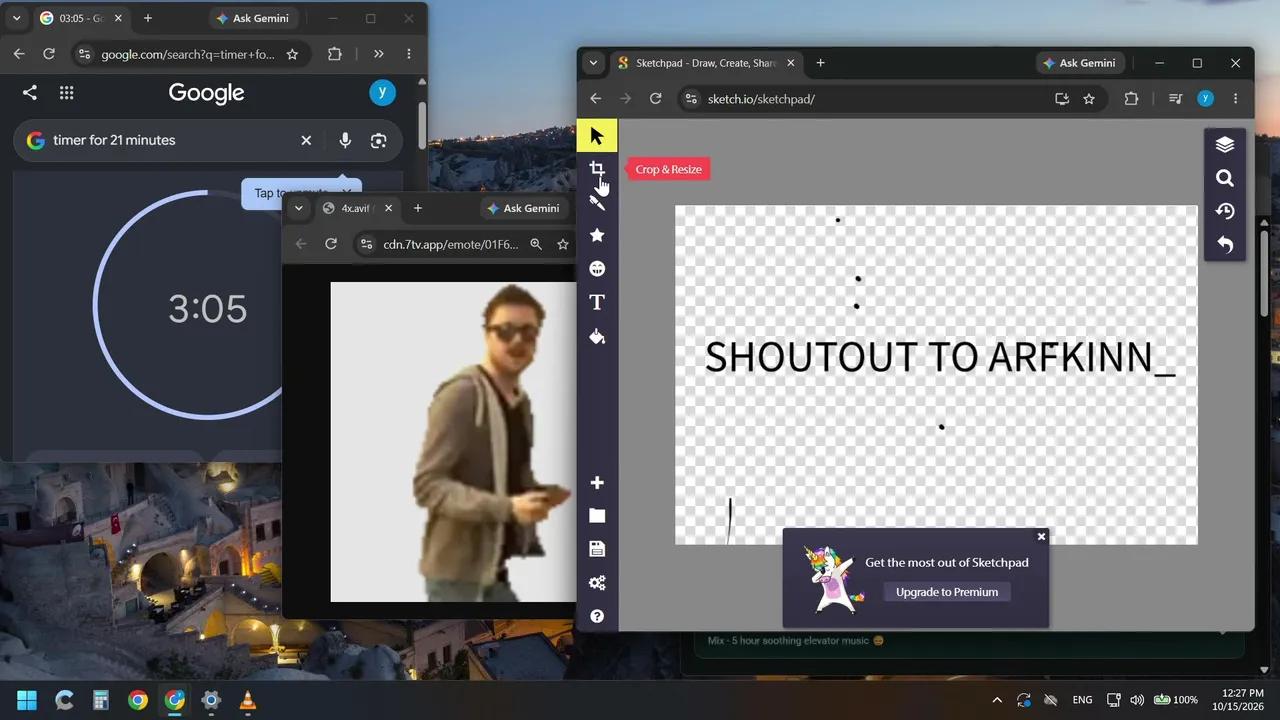Screen dimensions: 1280x720
Task: Bookmark the Sketchpad page with star
Action: (x=1089, y=99)
